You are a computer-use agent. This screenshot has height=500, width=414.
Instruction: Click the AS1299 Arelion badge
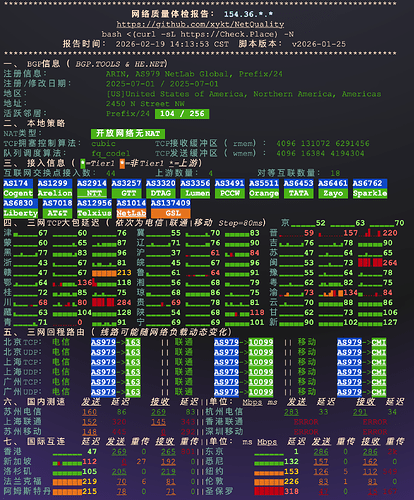[x=55, y=188]
